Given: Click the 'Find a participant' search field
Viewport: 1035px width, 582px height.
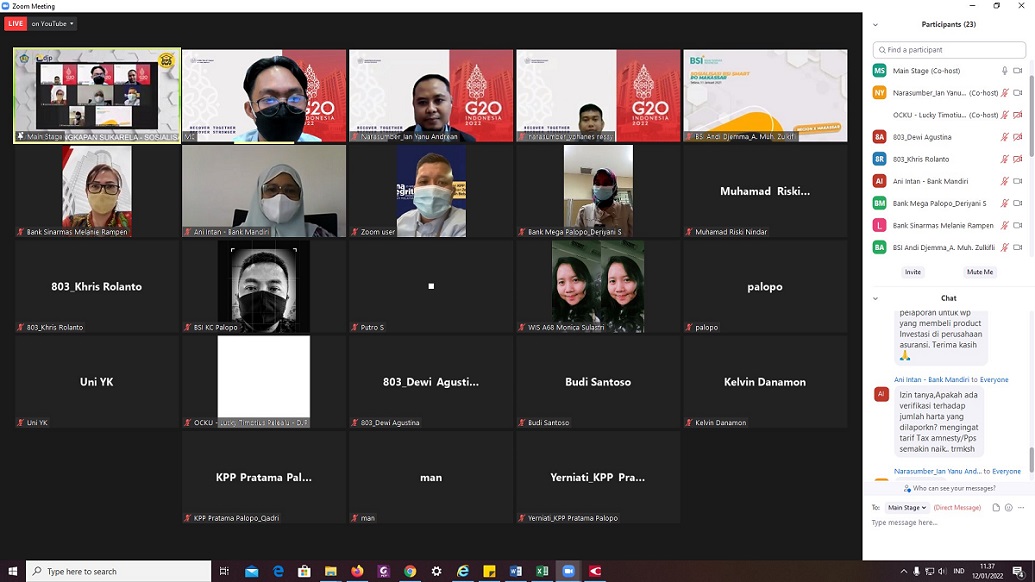Looking at the screenshot, I should (948, 49).
